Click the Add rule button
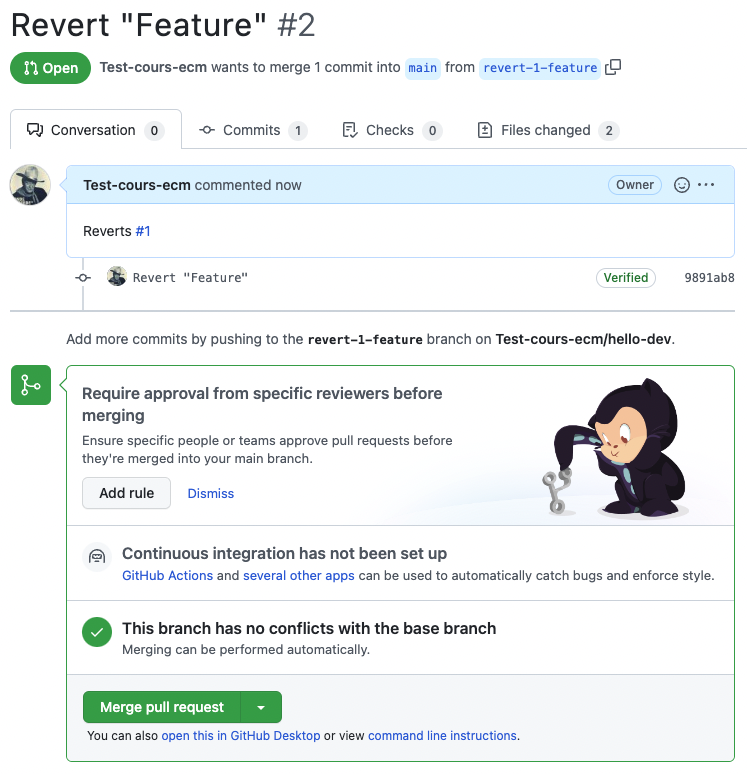 coord(126,493)
